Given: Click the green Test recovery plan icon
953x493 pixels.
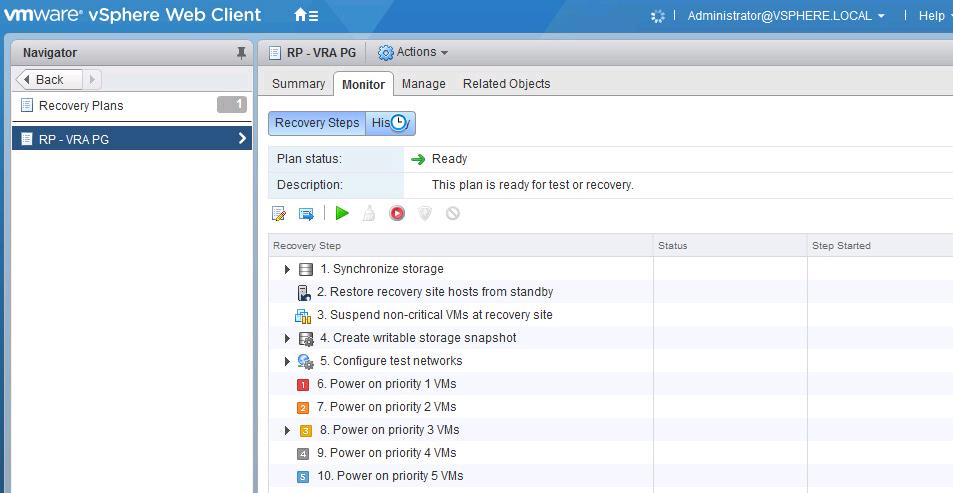Looking at the screenshot, I should click(x=342, y=213).
